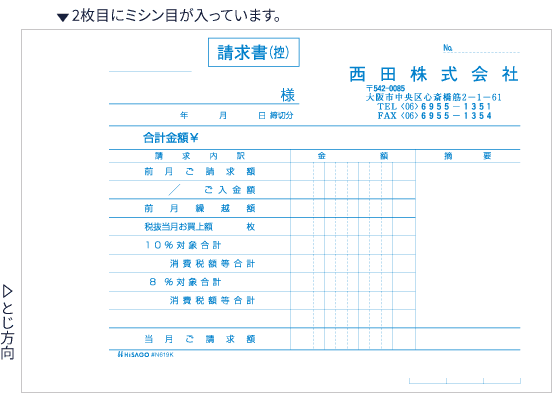560x395 pixels.
Task: Click the 前月繰越額 row label
Action: (200, 208)
